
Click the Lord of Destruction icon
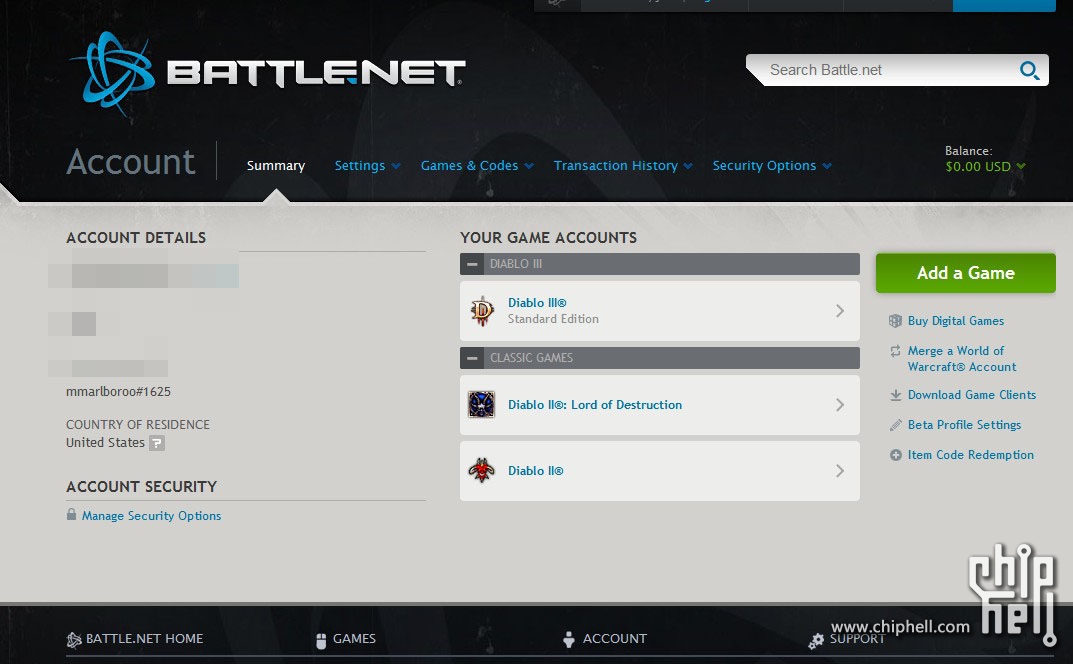pos(482,405)
